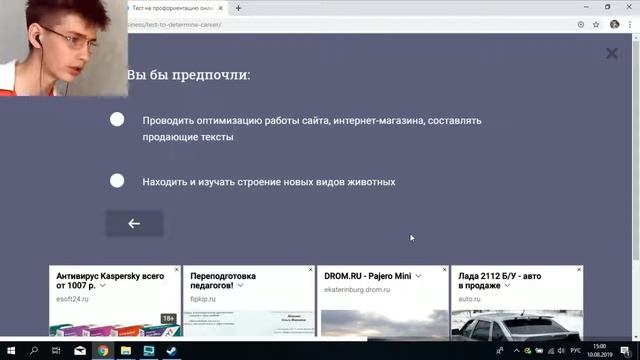Open the Антивирус Kaspersky ad title link
Image resolution: width=640 pixels, height=360 pixels.
(110, 281)
